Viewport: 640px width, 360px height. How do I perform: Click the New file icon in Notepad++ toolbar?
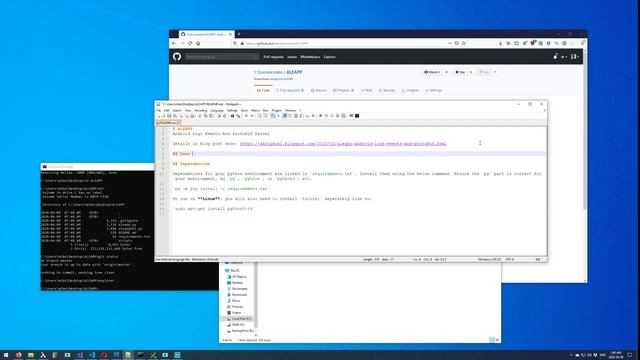158,116
